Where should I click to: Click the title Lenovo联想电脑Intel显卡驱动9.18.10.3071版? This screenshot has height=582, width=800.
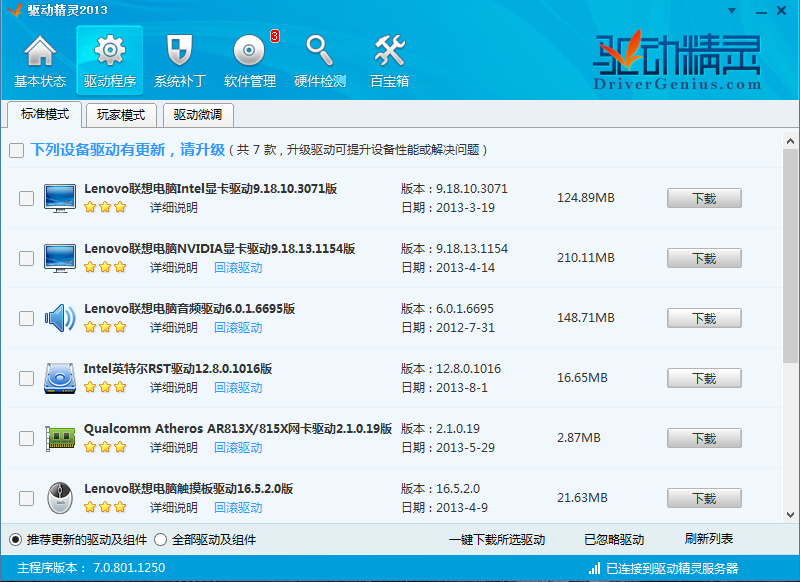tap(210, 189)
